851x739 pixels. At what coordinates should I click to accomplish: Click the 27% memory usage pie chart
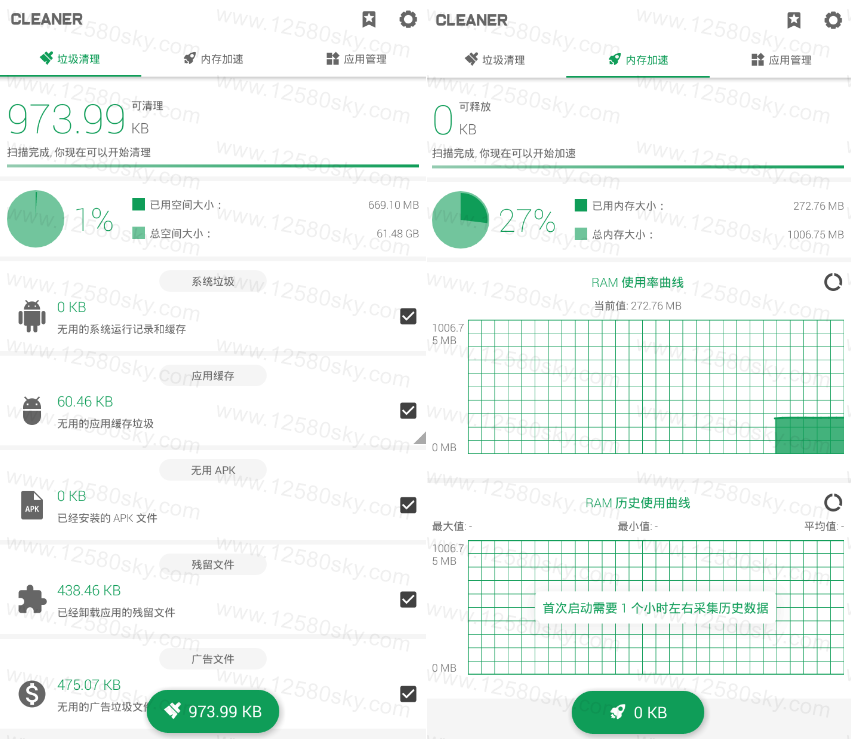[x=460, y=220]
